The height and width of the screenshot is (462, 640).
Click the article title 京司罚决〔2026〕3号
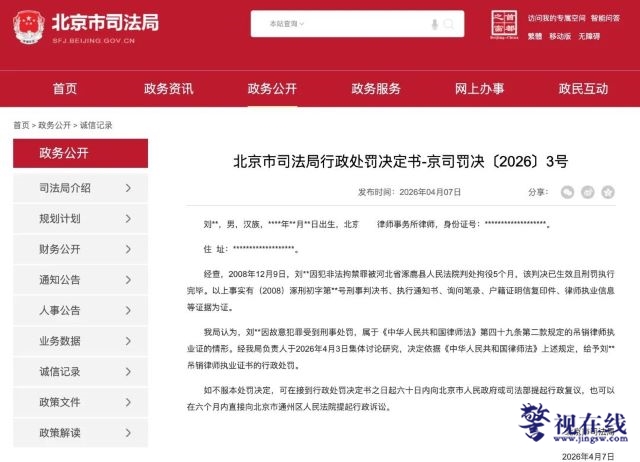pyautogui.click(x=400, y=162)
